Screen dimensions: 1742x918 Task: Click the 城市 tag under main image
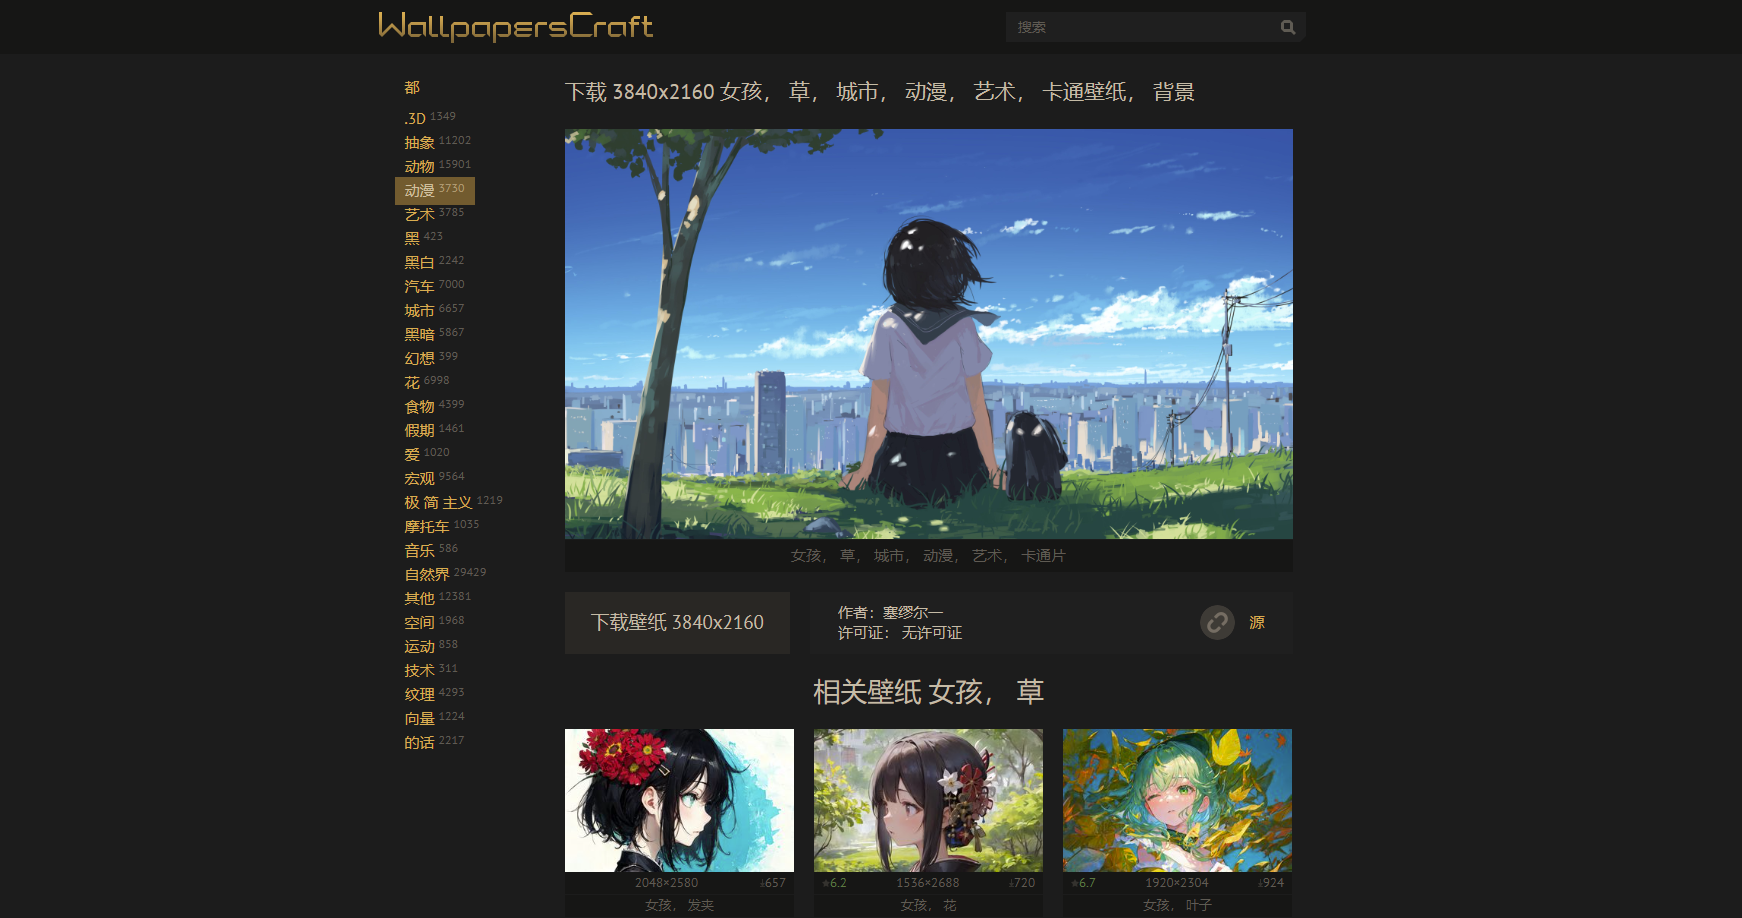(x=889, y=556)
